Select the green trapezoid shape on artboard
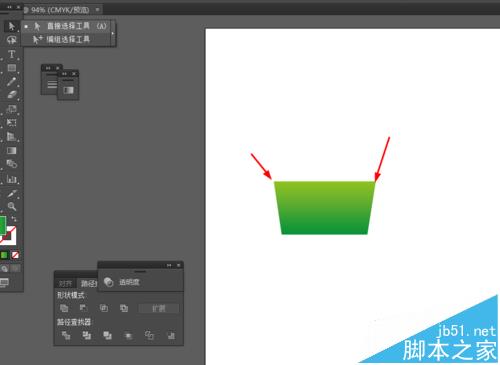500x365 pixels. click(324, 208)
